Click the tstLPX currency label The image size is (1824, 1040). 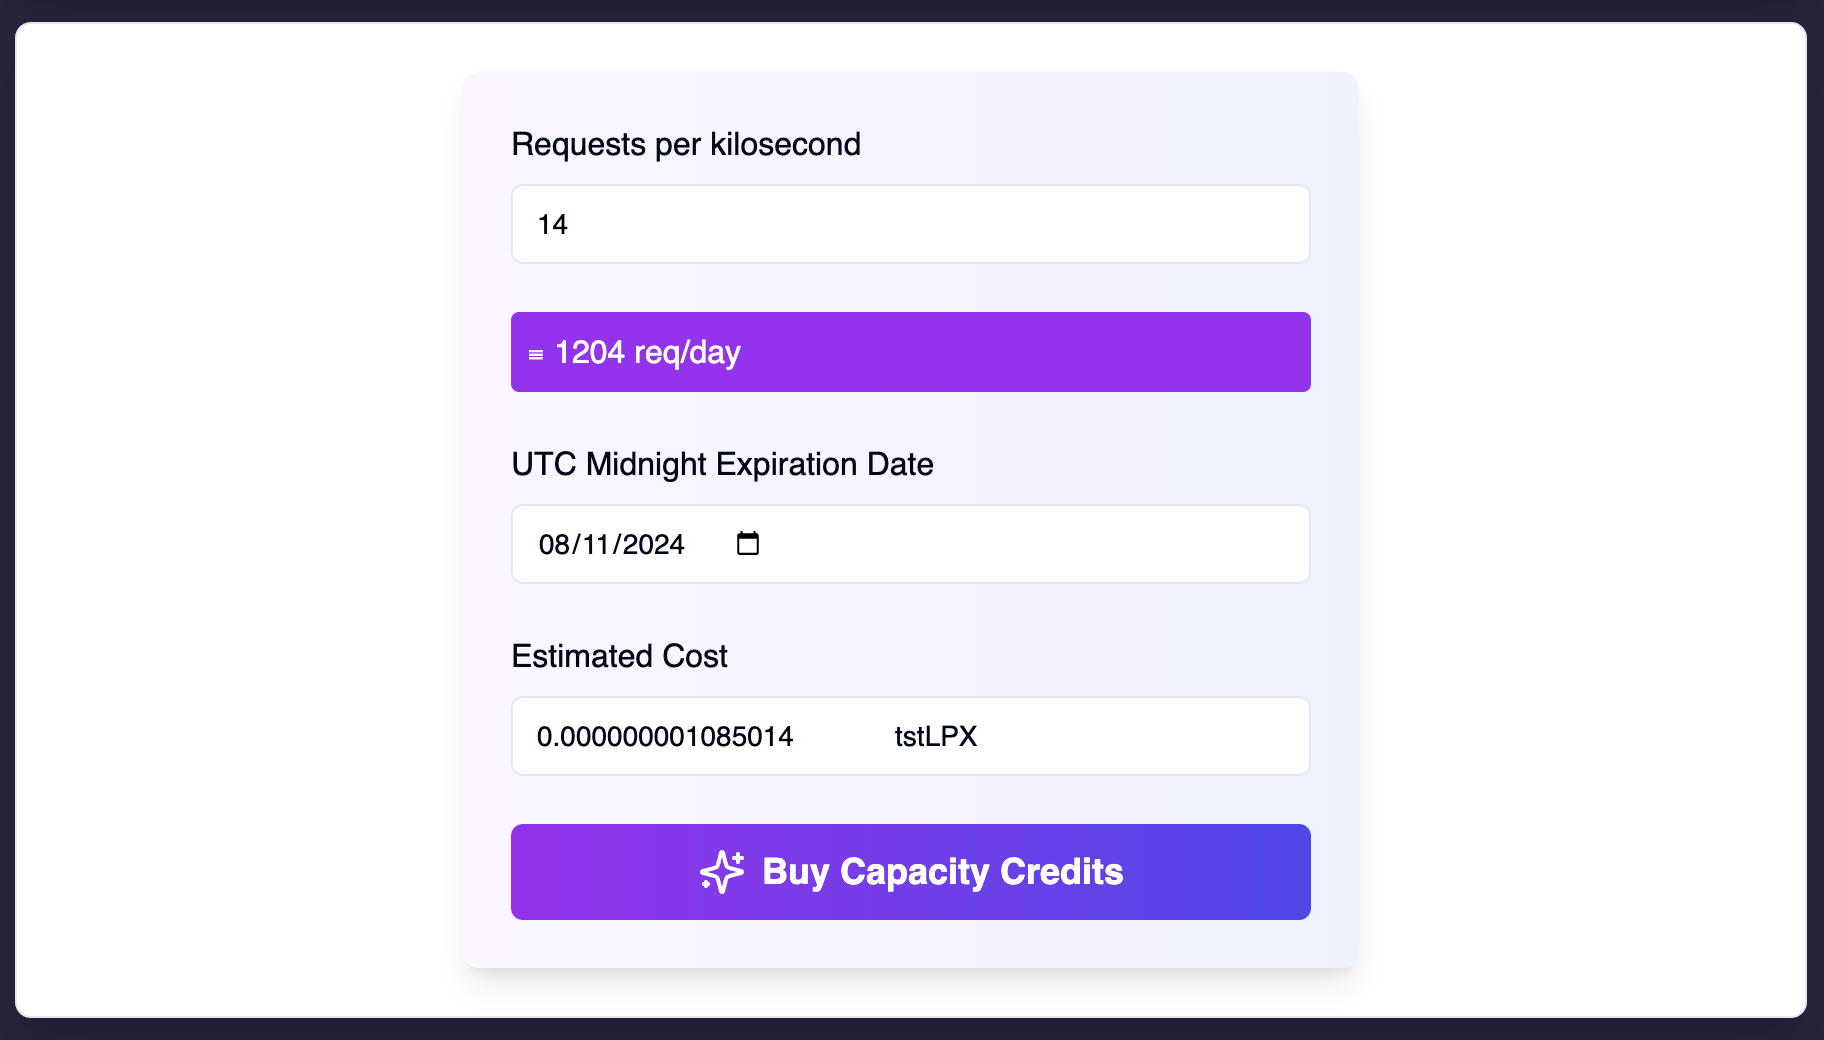pos(936,736)
